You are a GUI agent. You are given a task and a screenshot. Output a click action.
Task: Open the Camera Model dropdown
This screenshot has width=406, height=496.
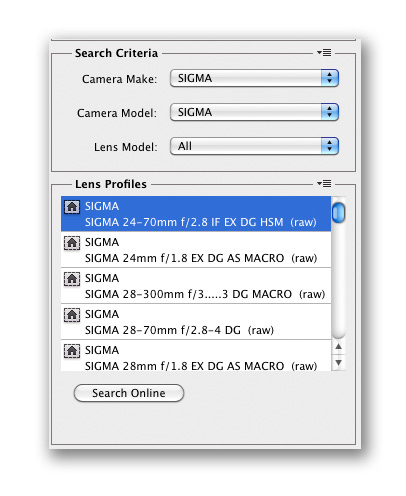[254, 112]
